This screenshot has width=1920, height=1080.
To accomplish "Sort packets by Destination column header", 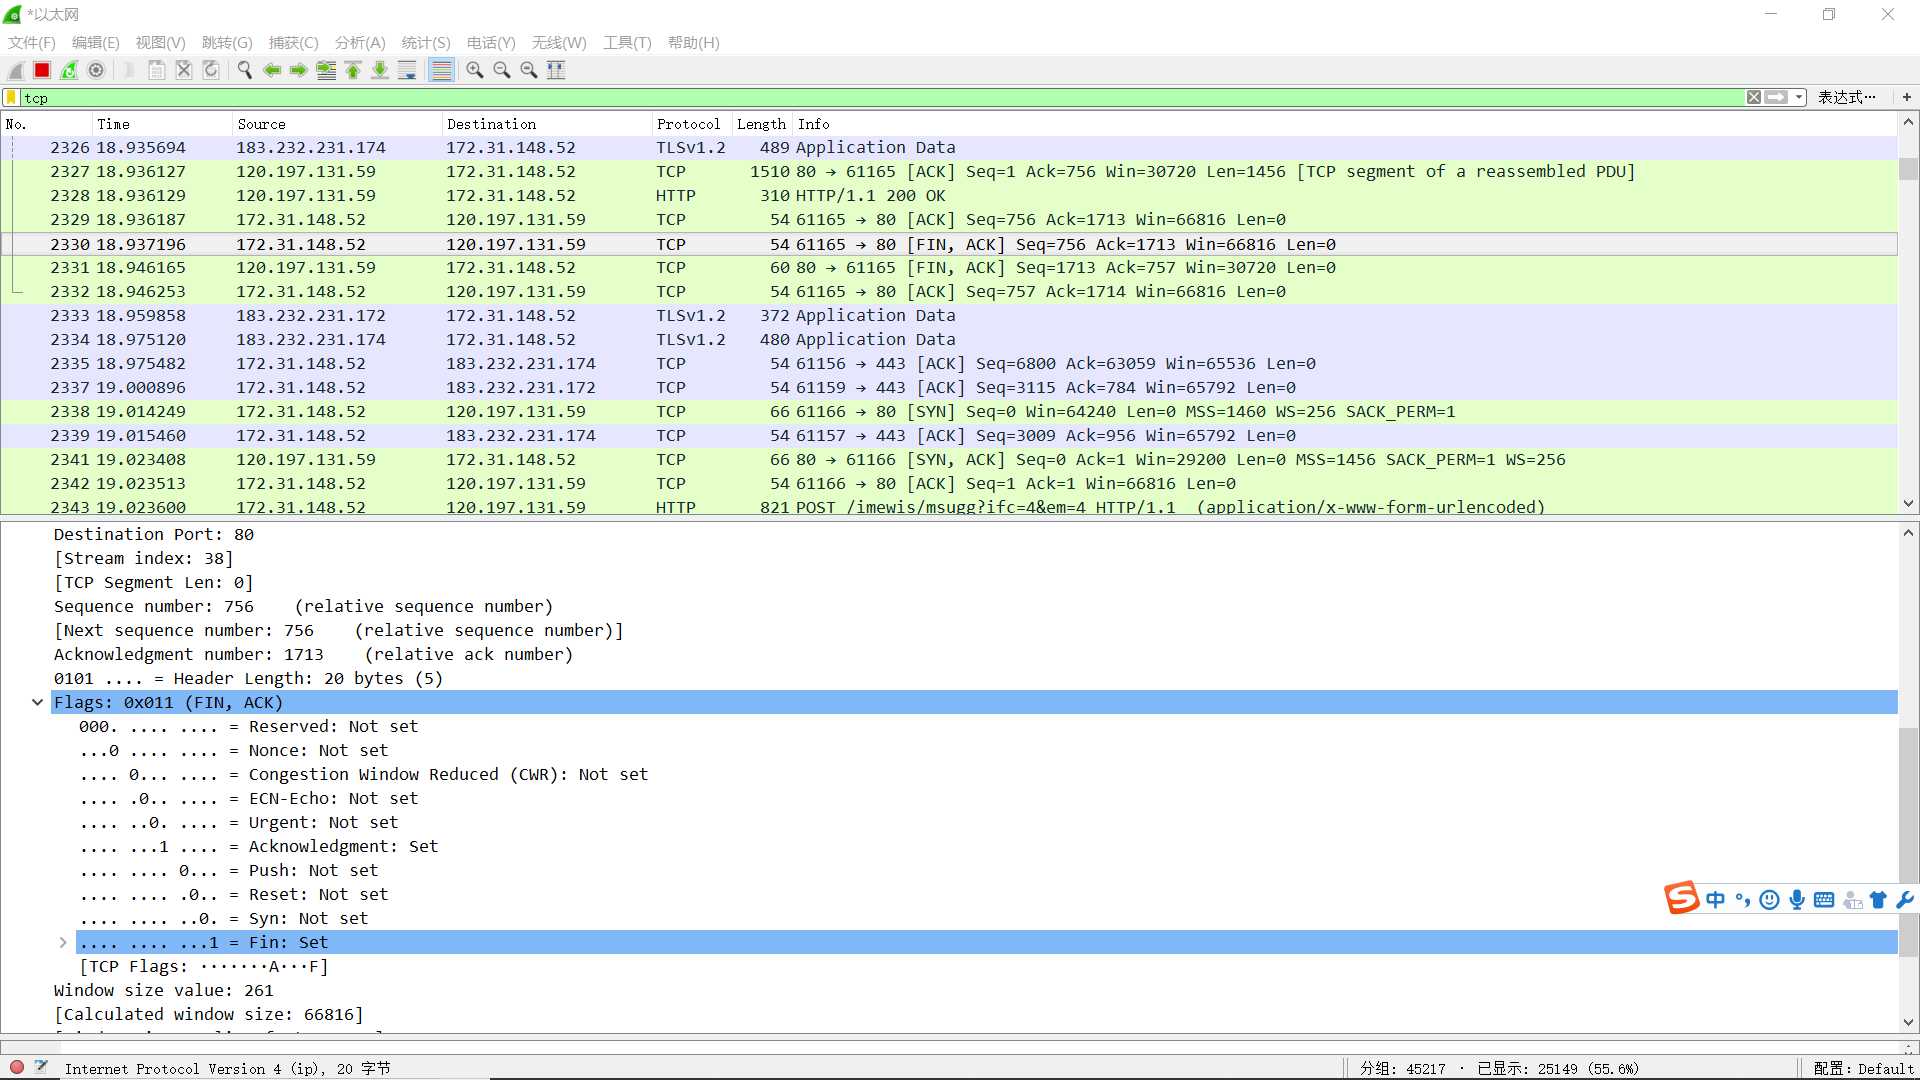I will [x=547, y=124].
